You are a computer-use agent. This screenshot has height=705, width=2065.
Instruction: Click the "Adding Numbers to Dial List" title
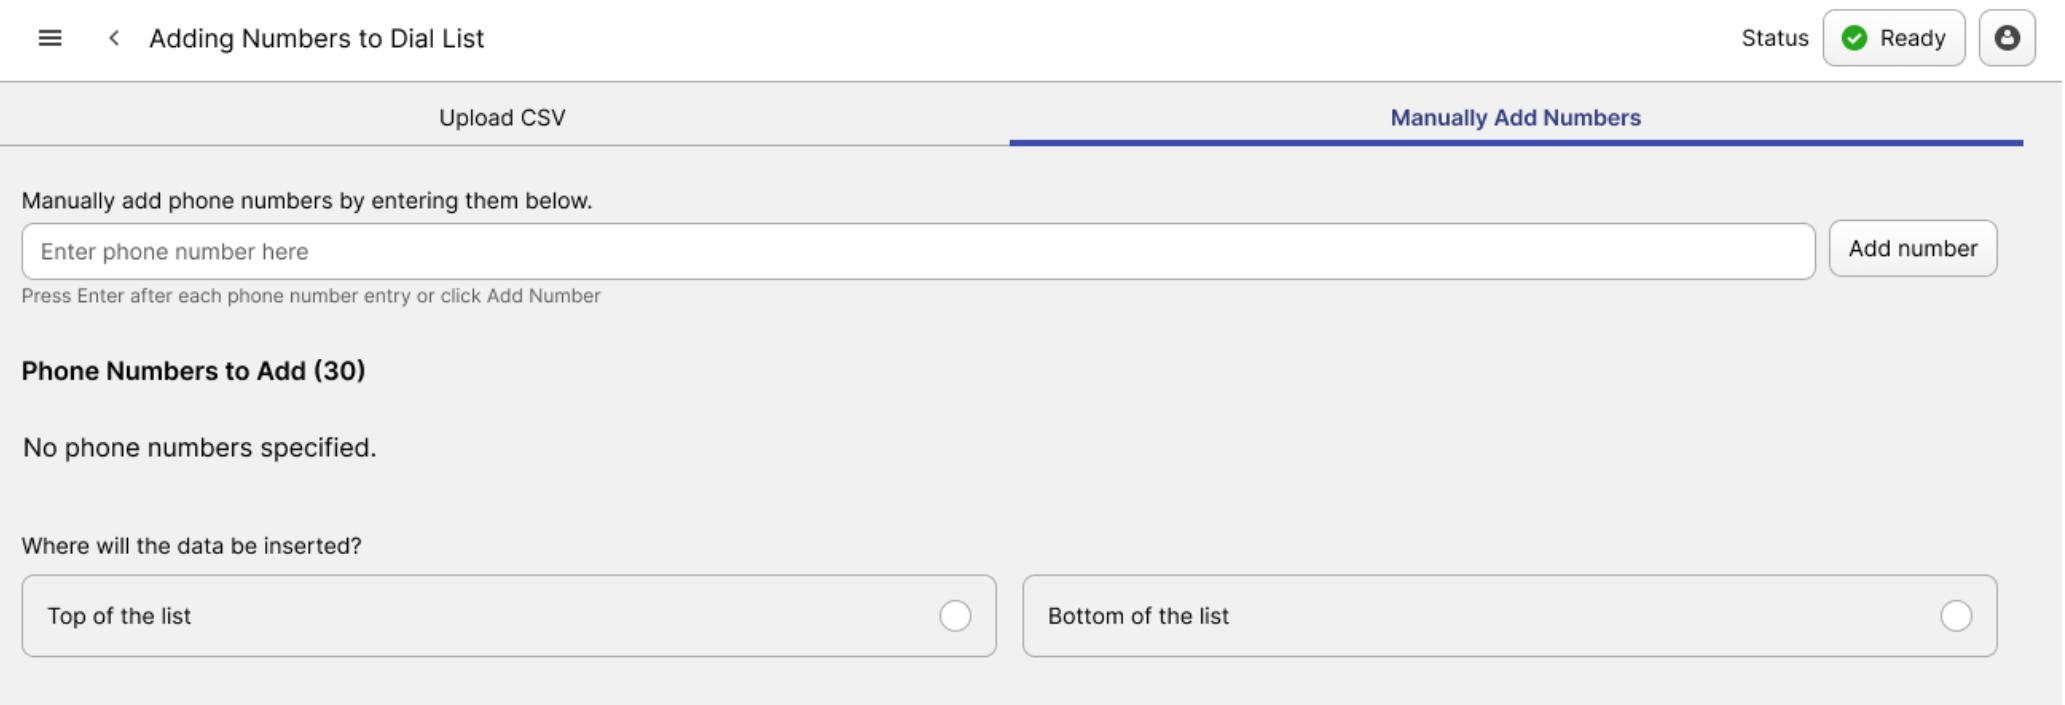[316, 38]
